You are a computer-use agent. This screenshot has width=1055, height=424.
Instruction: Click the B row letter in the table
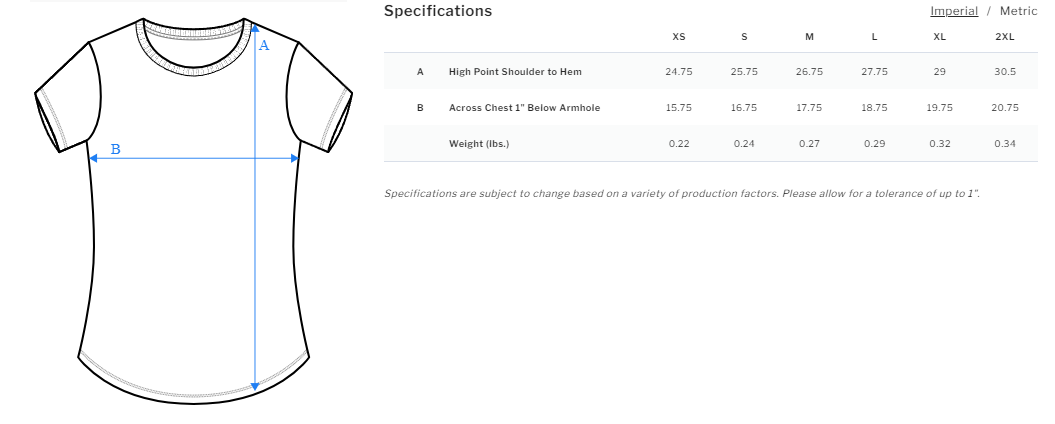pyautogui.click(x=420, y=108)
